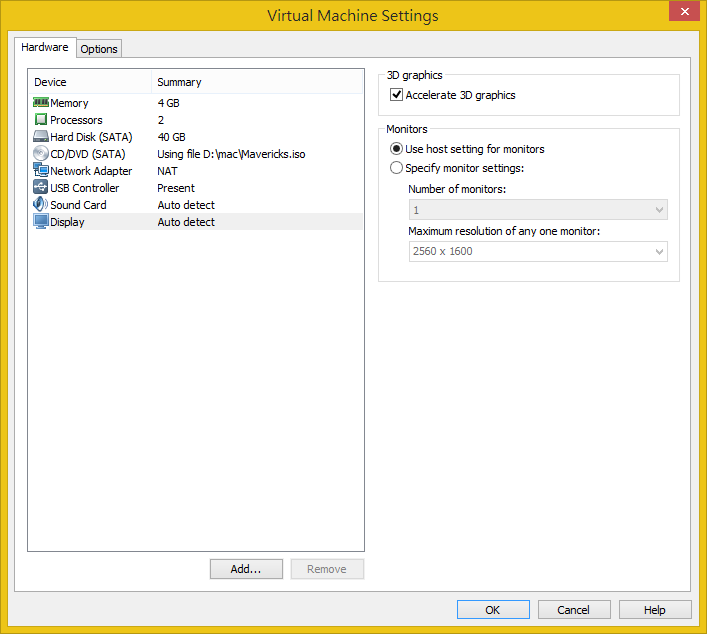The image size is (707, 634).
Task: Click the Processors chip icon
Action: 41,119
